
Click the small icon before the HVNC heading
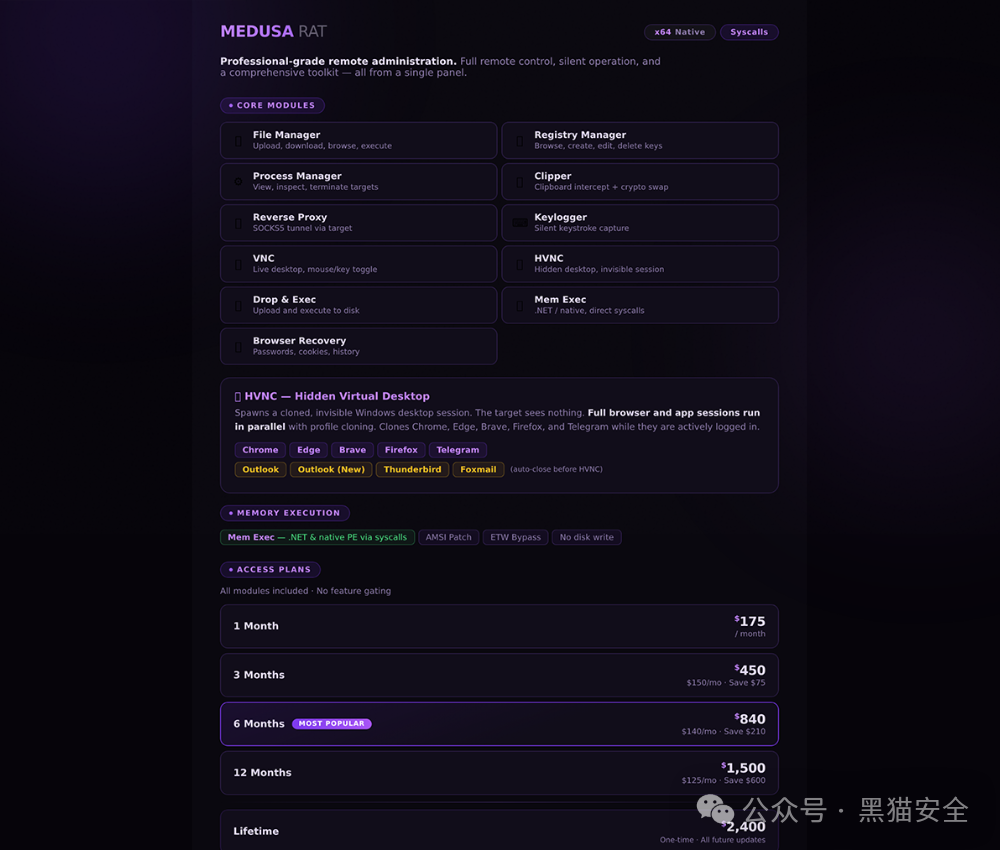tap(238, 397)
